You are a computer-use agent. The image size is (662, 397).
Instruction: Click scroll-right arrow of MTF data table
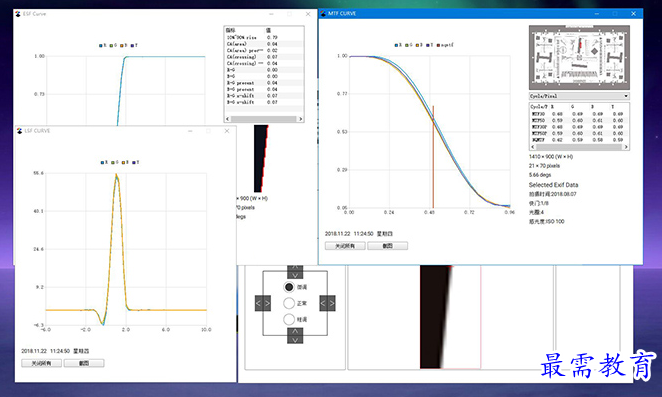pyautogui.click(x=626, y=147)
